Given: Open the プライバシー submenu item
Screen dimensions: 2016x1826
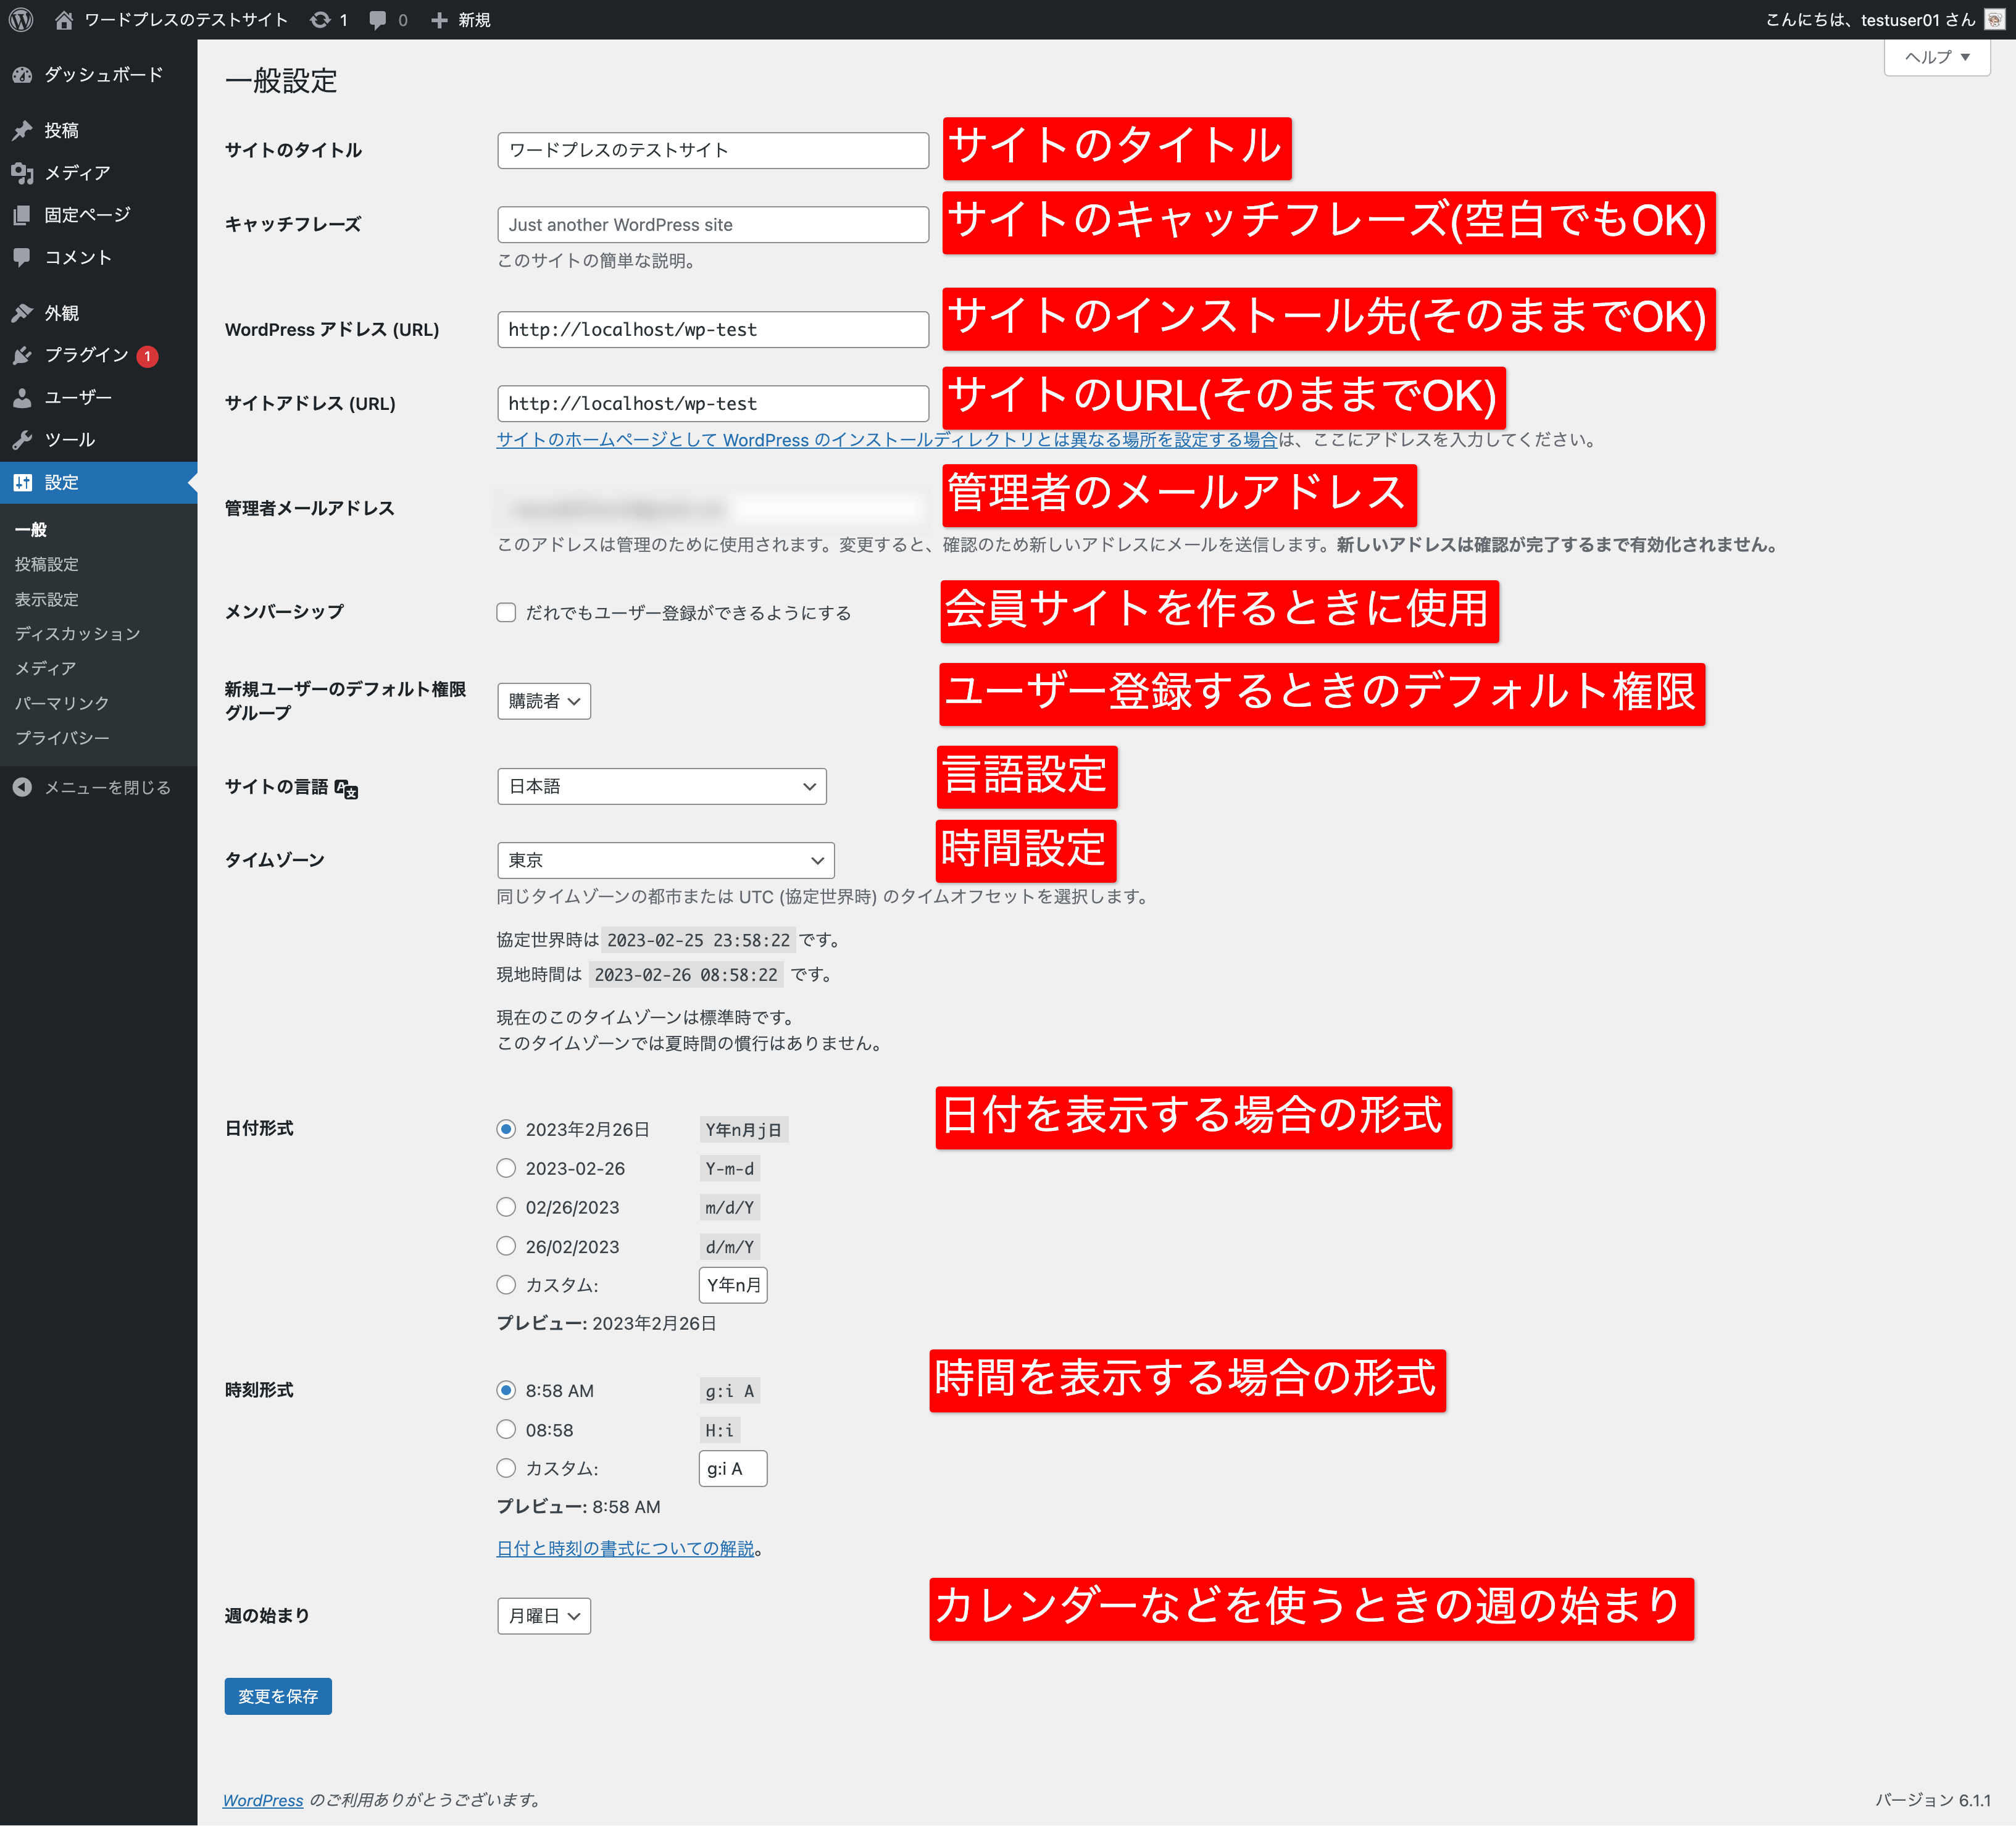Looking at the screenshot, I should [62, 738].
